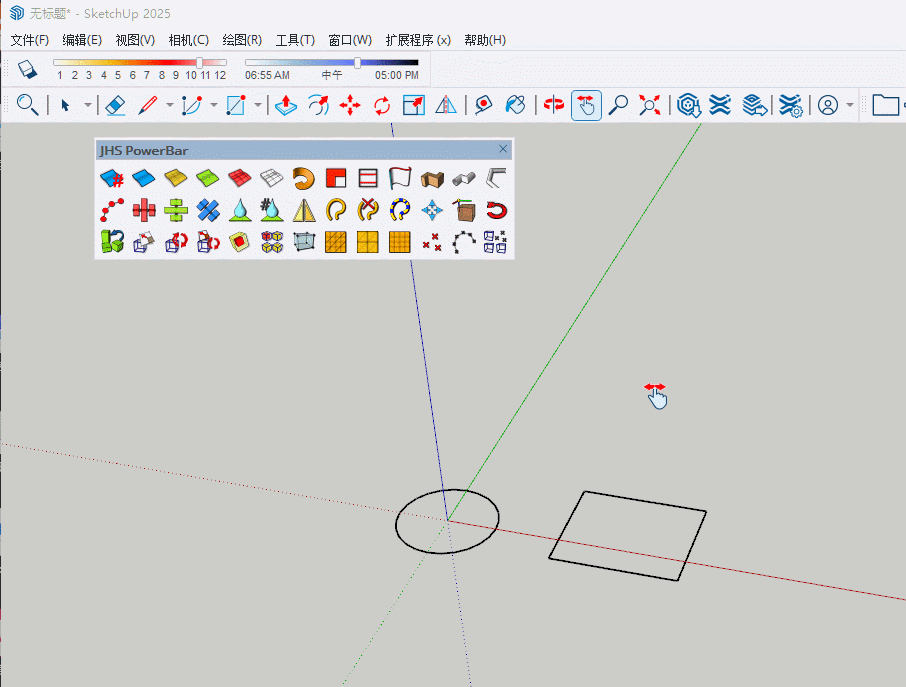This screenshot has height=687, width=906.
Task: Click month number 6 on date scale
Action: [132, 75]
